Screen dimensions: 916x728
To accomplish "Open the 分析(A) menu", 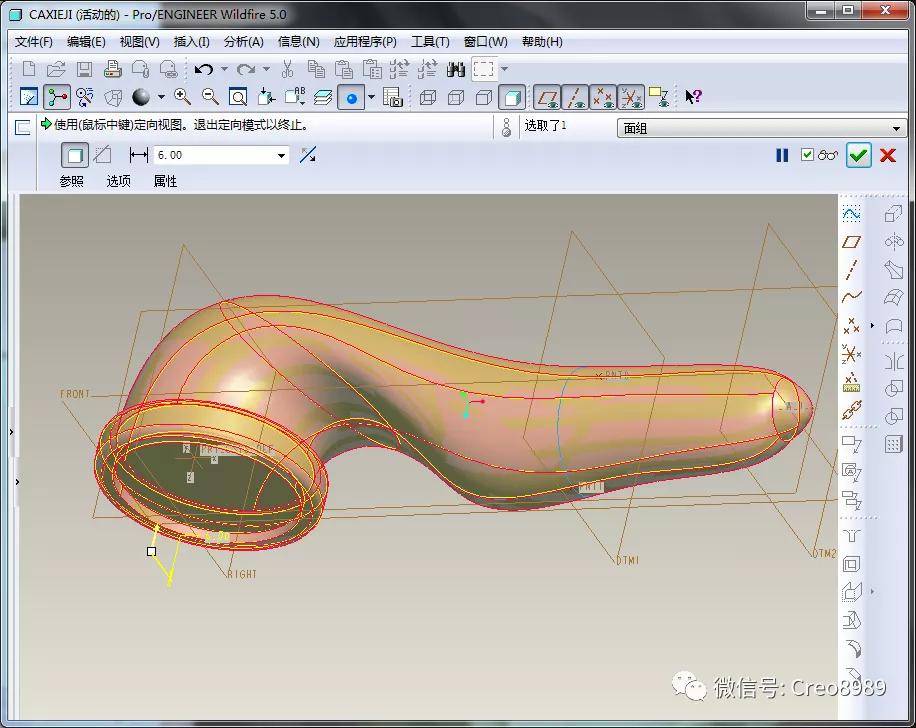I will (244, 42).
